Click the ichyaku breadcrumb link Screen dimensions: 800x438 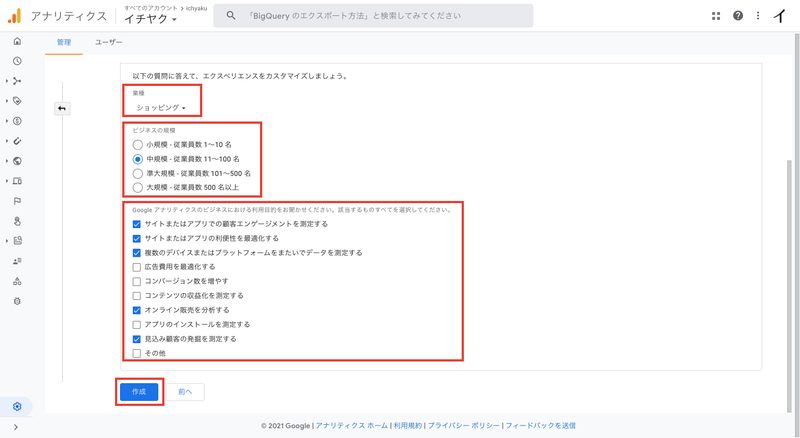196,8
